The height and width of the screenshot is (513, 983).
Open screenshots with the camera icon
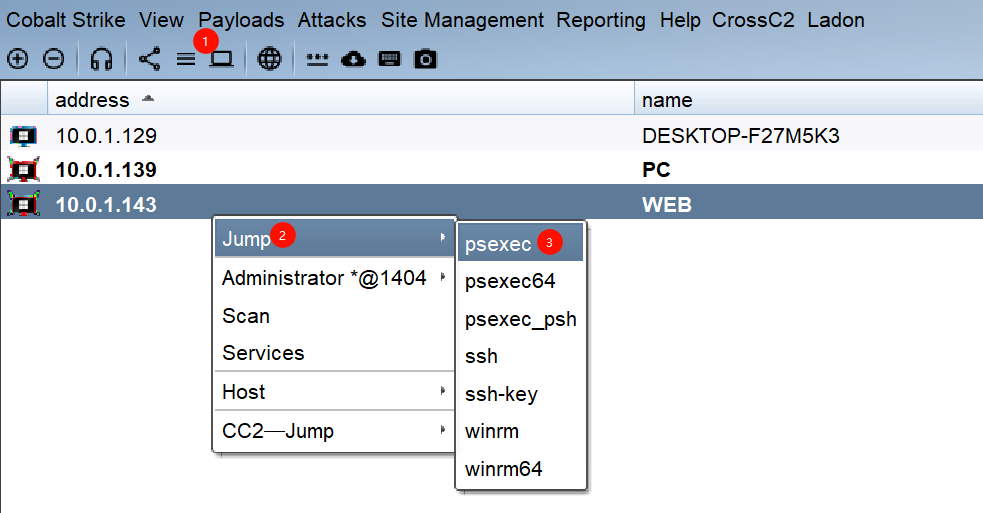(x=426, y=59)
